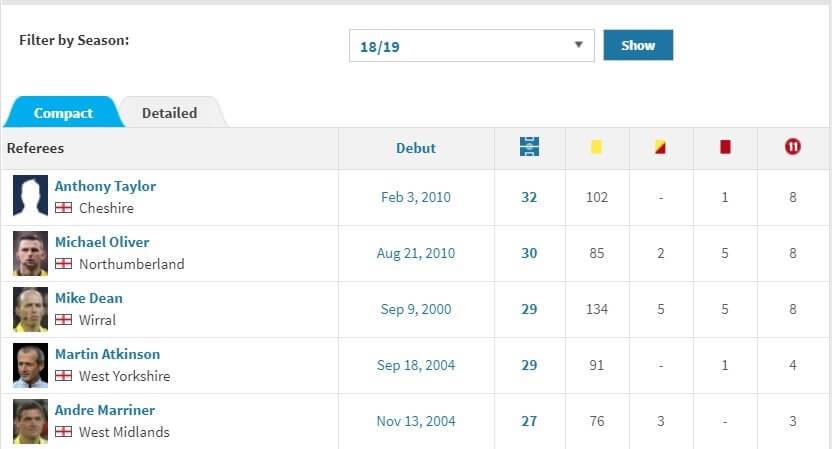Select the Compact tab
Screen dimensions: 832x449
[63, 113]
